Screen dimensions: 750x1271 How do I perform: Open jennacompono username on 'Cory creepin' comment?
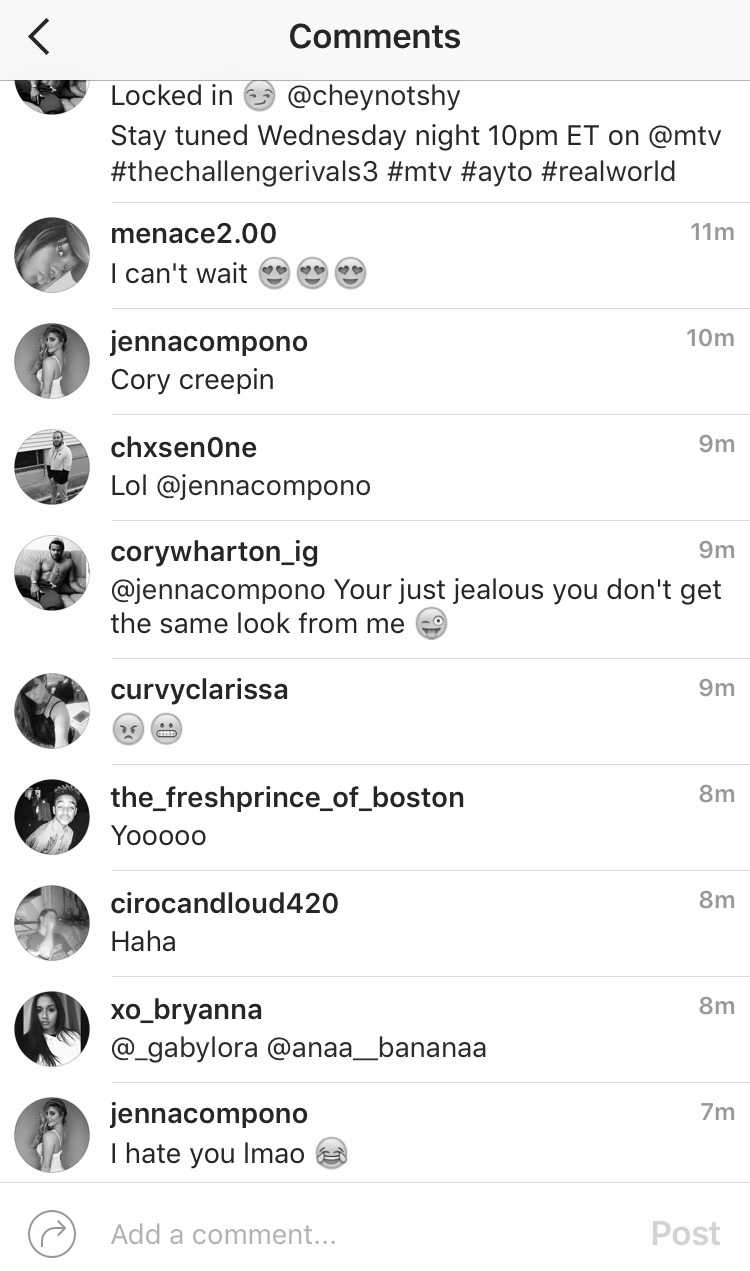tap(209, 342)
